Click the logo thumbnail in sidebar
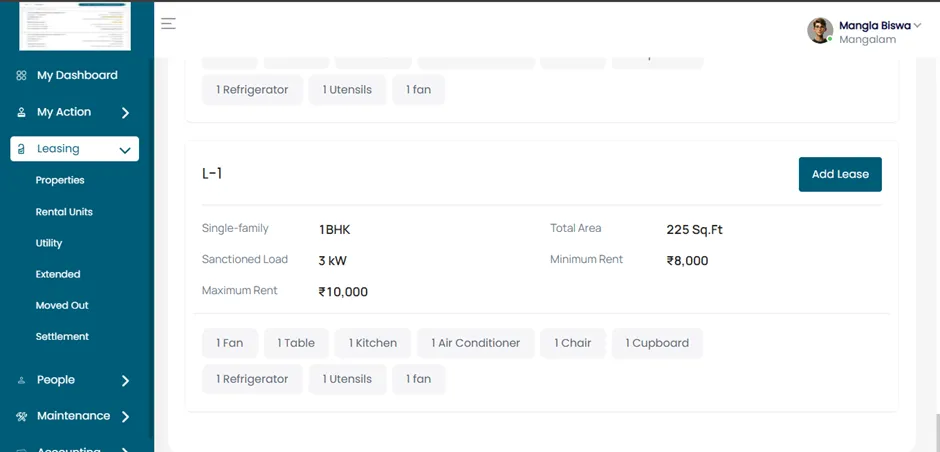This screenshot has height=452, width=940. 75,26
